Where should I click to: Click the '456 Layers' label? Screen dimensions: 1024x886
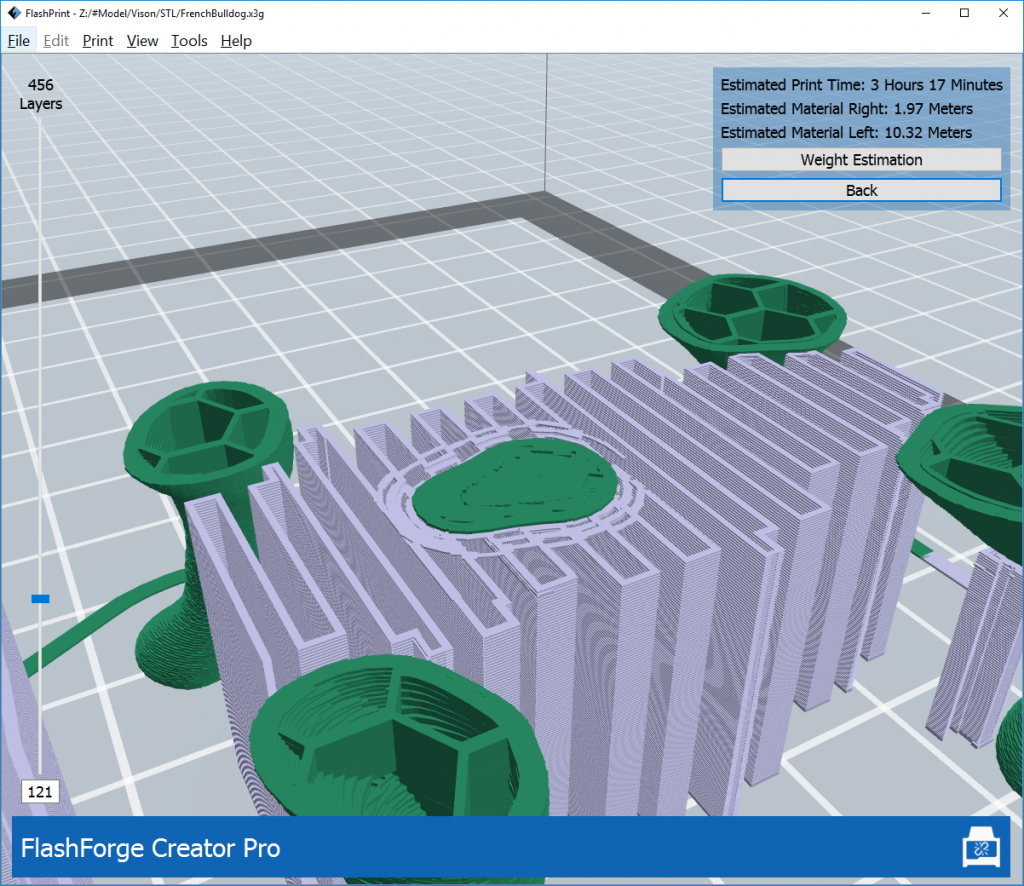pos(40,94)
